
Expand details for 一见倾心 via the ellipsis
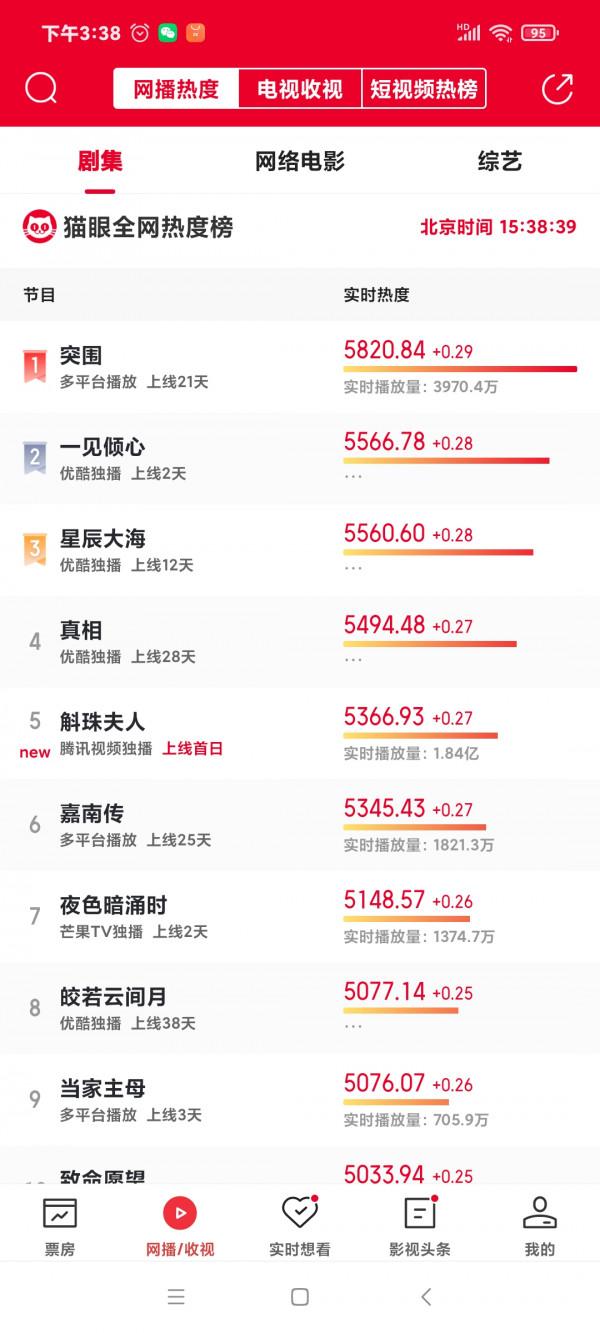352,475
